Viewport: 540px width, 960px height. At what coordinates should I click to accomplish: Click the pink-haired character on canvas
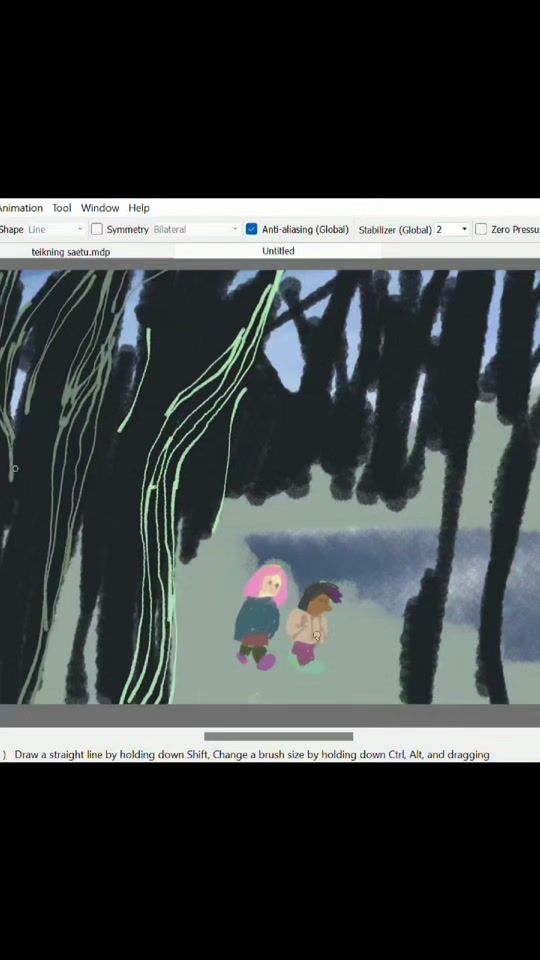tap(260, 617)
